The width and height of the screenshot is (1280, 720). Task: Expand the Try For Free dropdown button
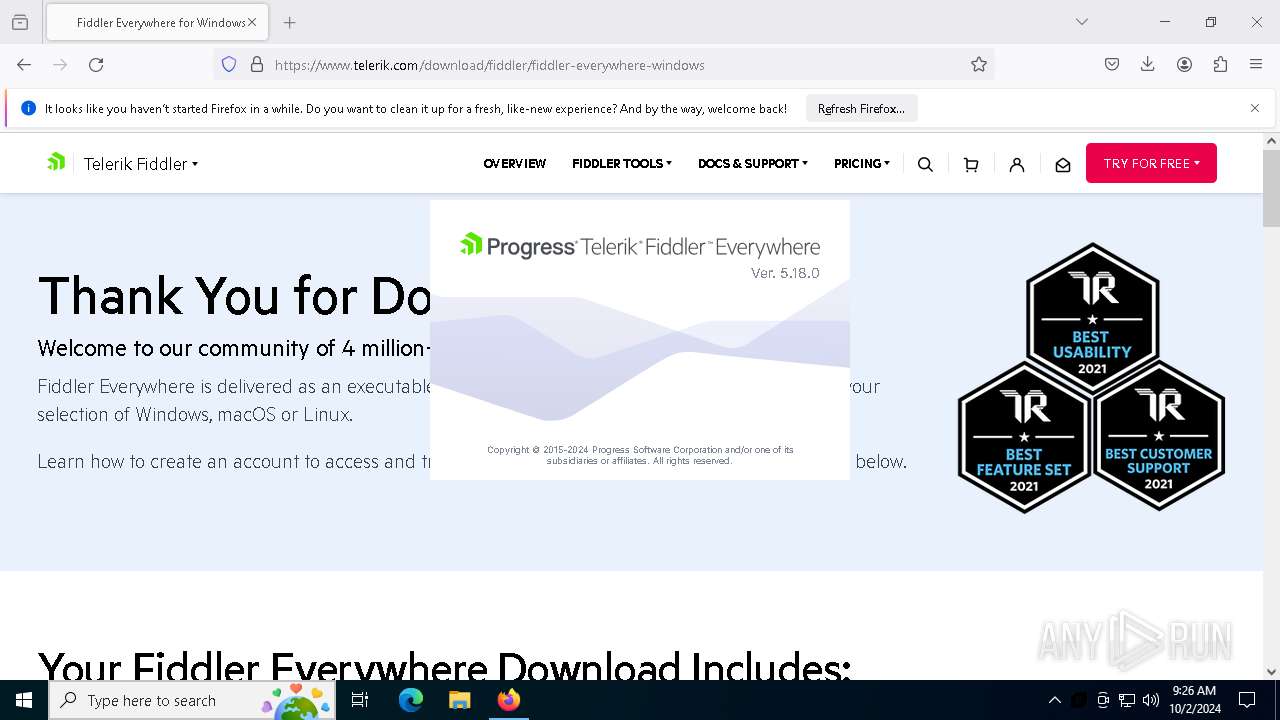pyautogui.click(x=1151, y=163)
